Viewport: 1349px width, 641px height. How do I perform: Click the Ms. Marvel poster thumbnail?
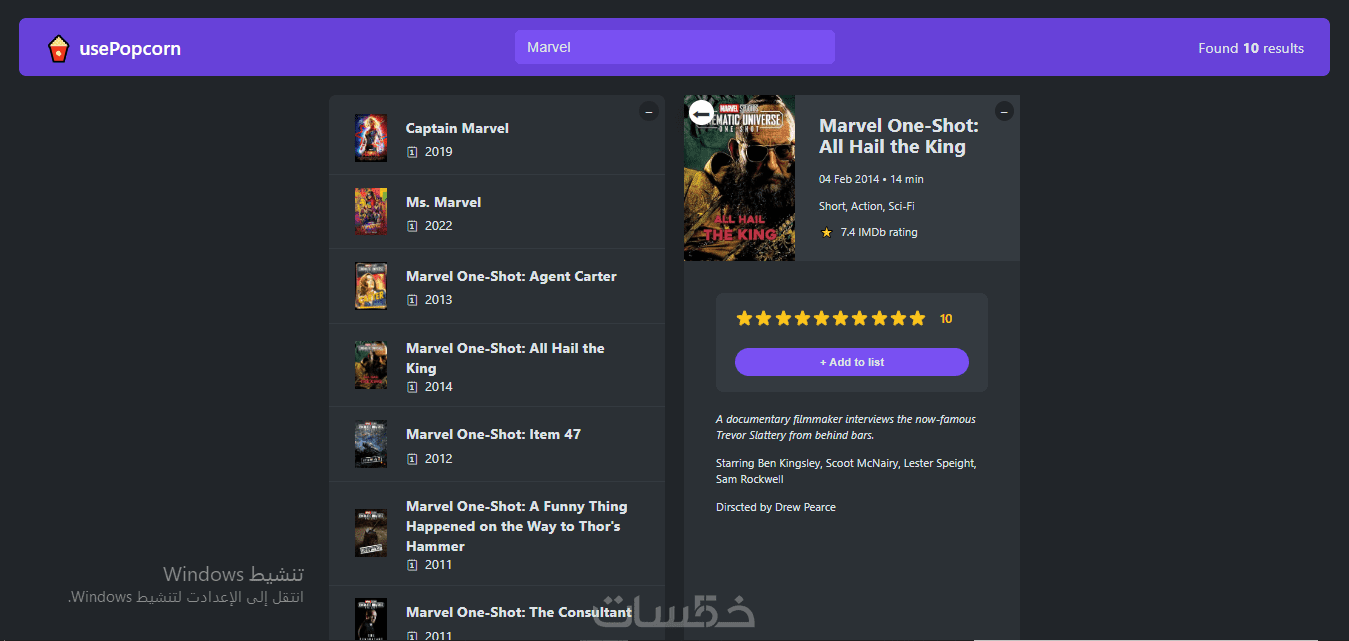[x=371, y=212]
